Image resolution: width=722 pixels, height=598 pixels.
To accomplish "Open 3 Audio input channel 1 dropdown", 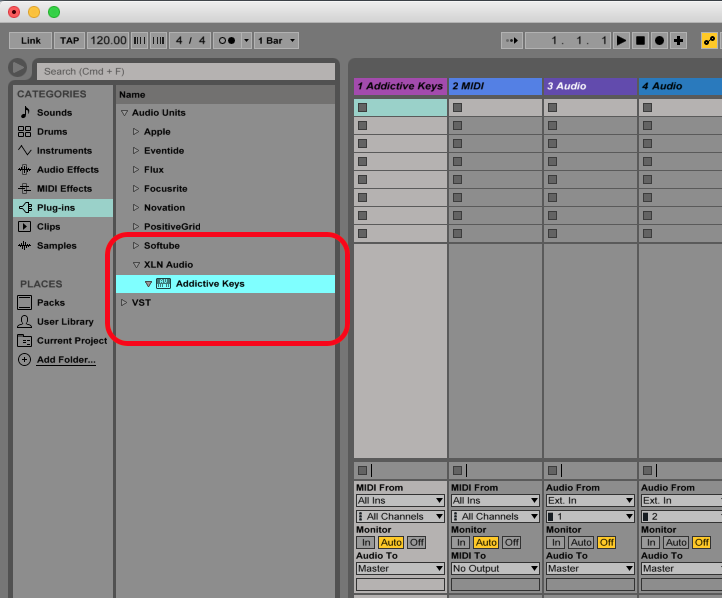I will point(590,517).
